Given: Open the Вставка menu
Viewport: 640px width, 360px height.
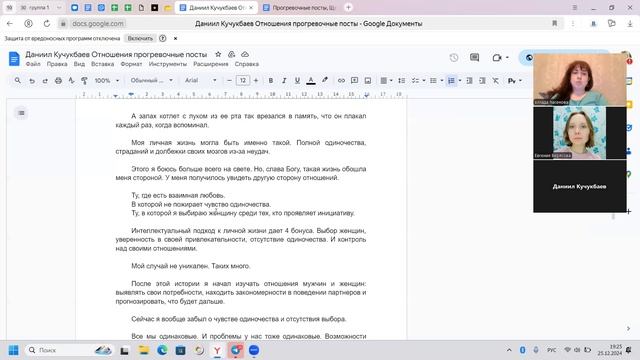Looking at the screenshot, I should [x=102, y=64].
